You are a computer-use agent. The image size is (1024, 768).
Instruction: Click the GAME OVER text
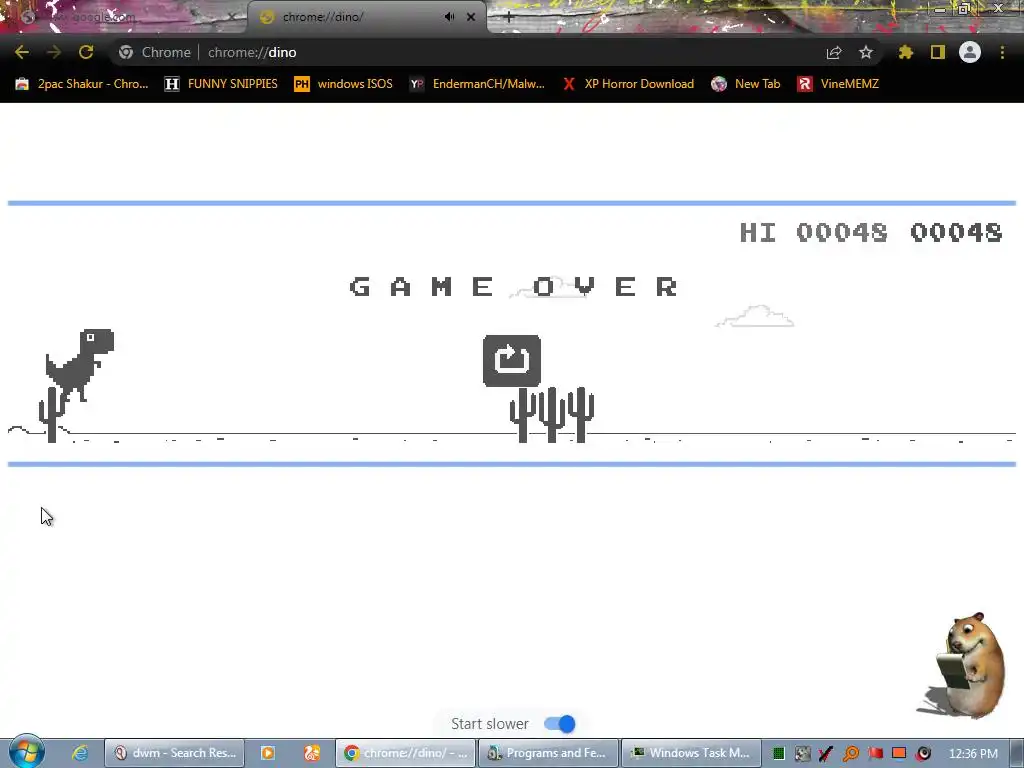(x=515, y=286)
